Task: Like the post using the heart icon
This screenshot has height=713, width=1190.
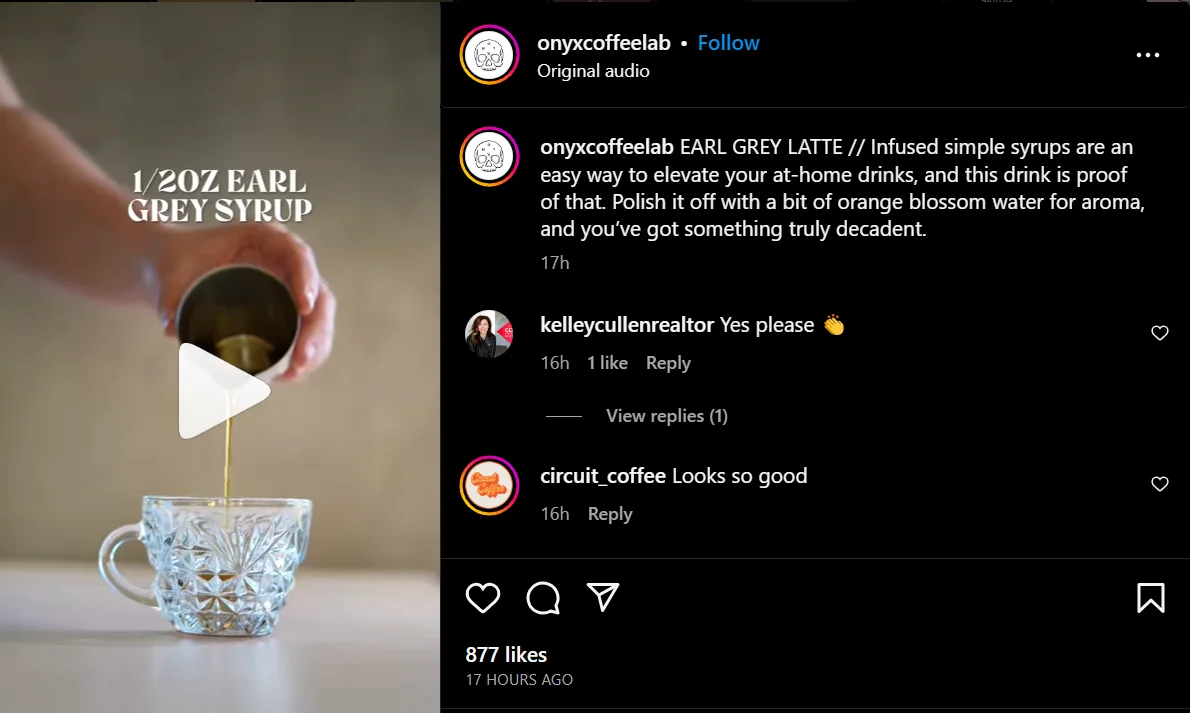Action: pyautogui.click(x=483, y=598)
